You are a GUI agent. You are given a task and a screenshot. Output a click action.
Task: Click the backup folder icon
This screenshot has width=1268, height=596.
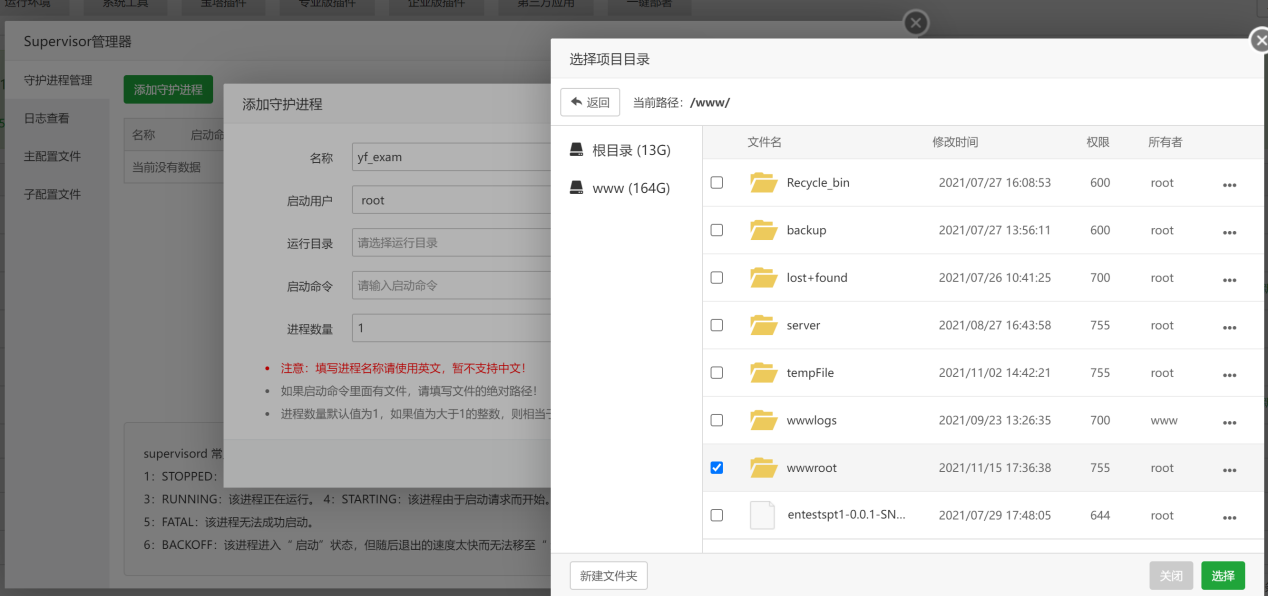(x=763, y=230)
